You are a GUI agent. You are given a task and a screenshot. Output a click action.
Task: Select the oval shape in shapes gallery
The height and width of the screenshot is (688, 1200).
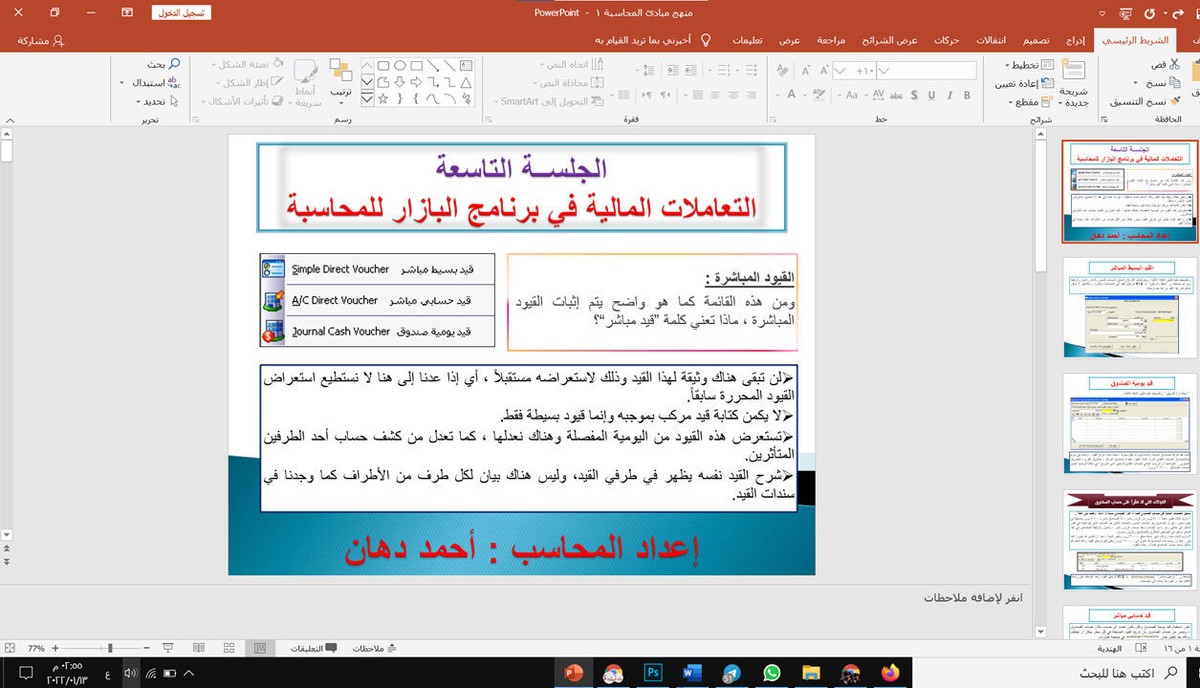tap(400, 65)
